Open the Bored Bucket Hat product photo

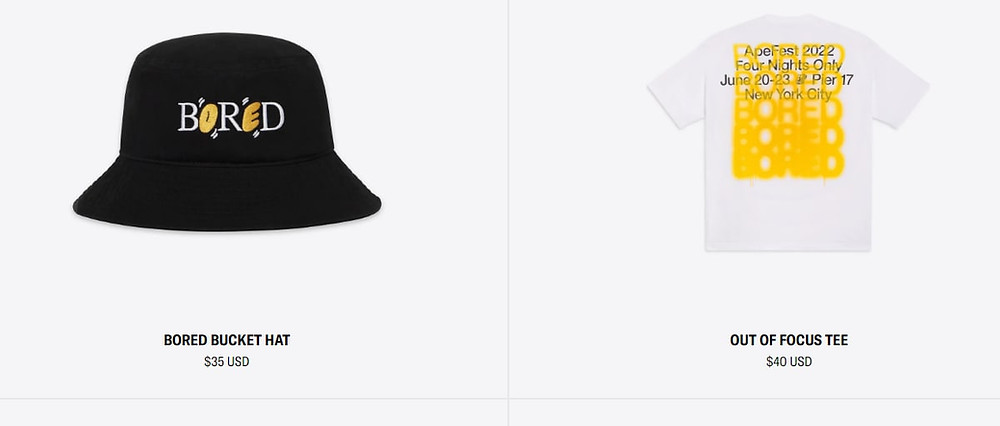(227, 132)
